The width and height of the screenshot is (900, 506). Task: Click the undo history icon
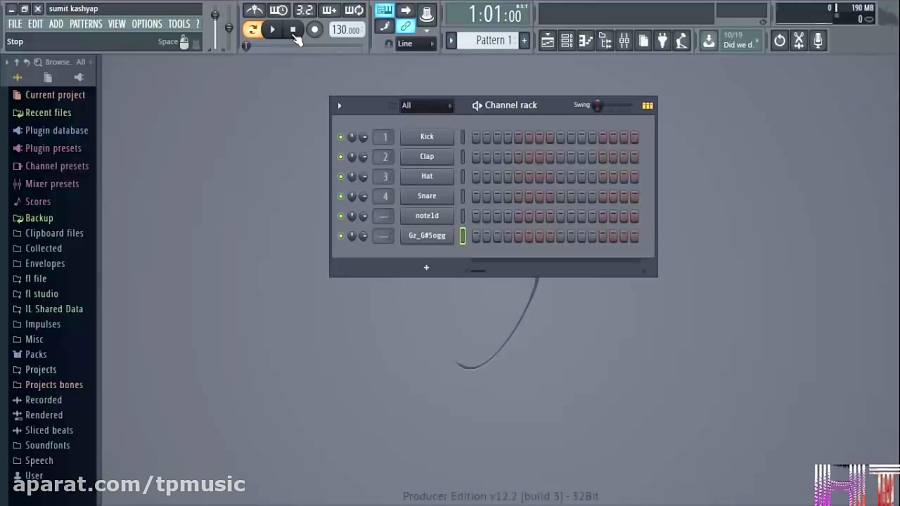(x=779, y=41)
